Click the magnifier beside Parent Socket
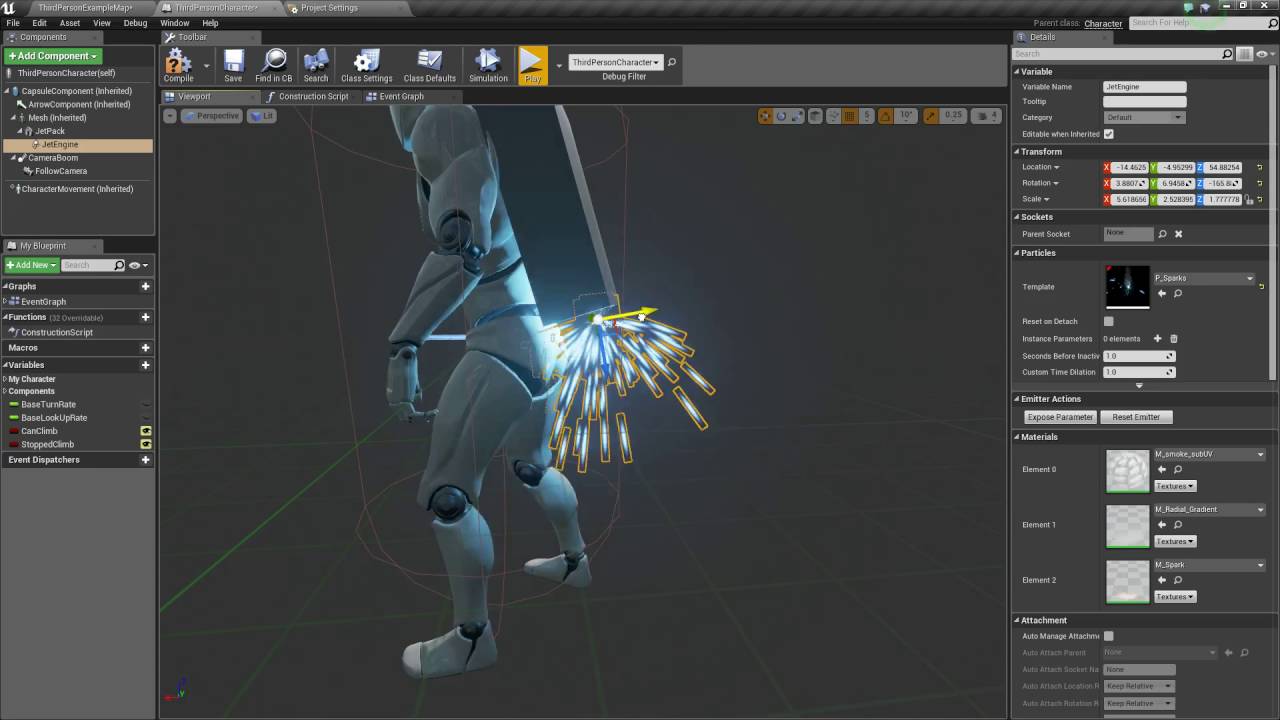Viewport: 1280px width, 720px height. pyautogui.click(x=1162, y=234)
